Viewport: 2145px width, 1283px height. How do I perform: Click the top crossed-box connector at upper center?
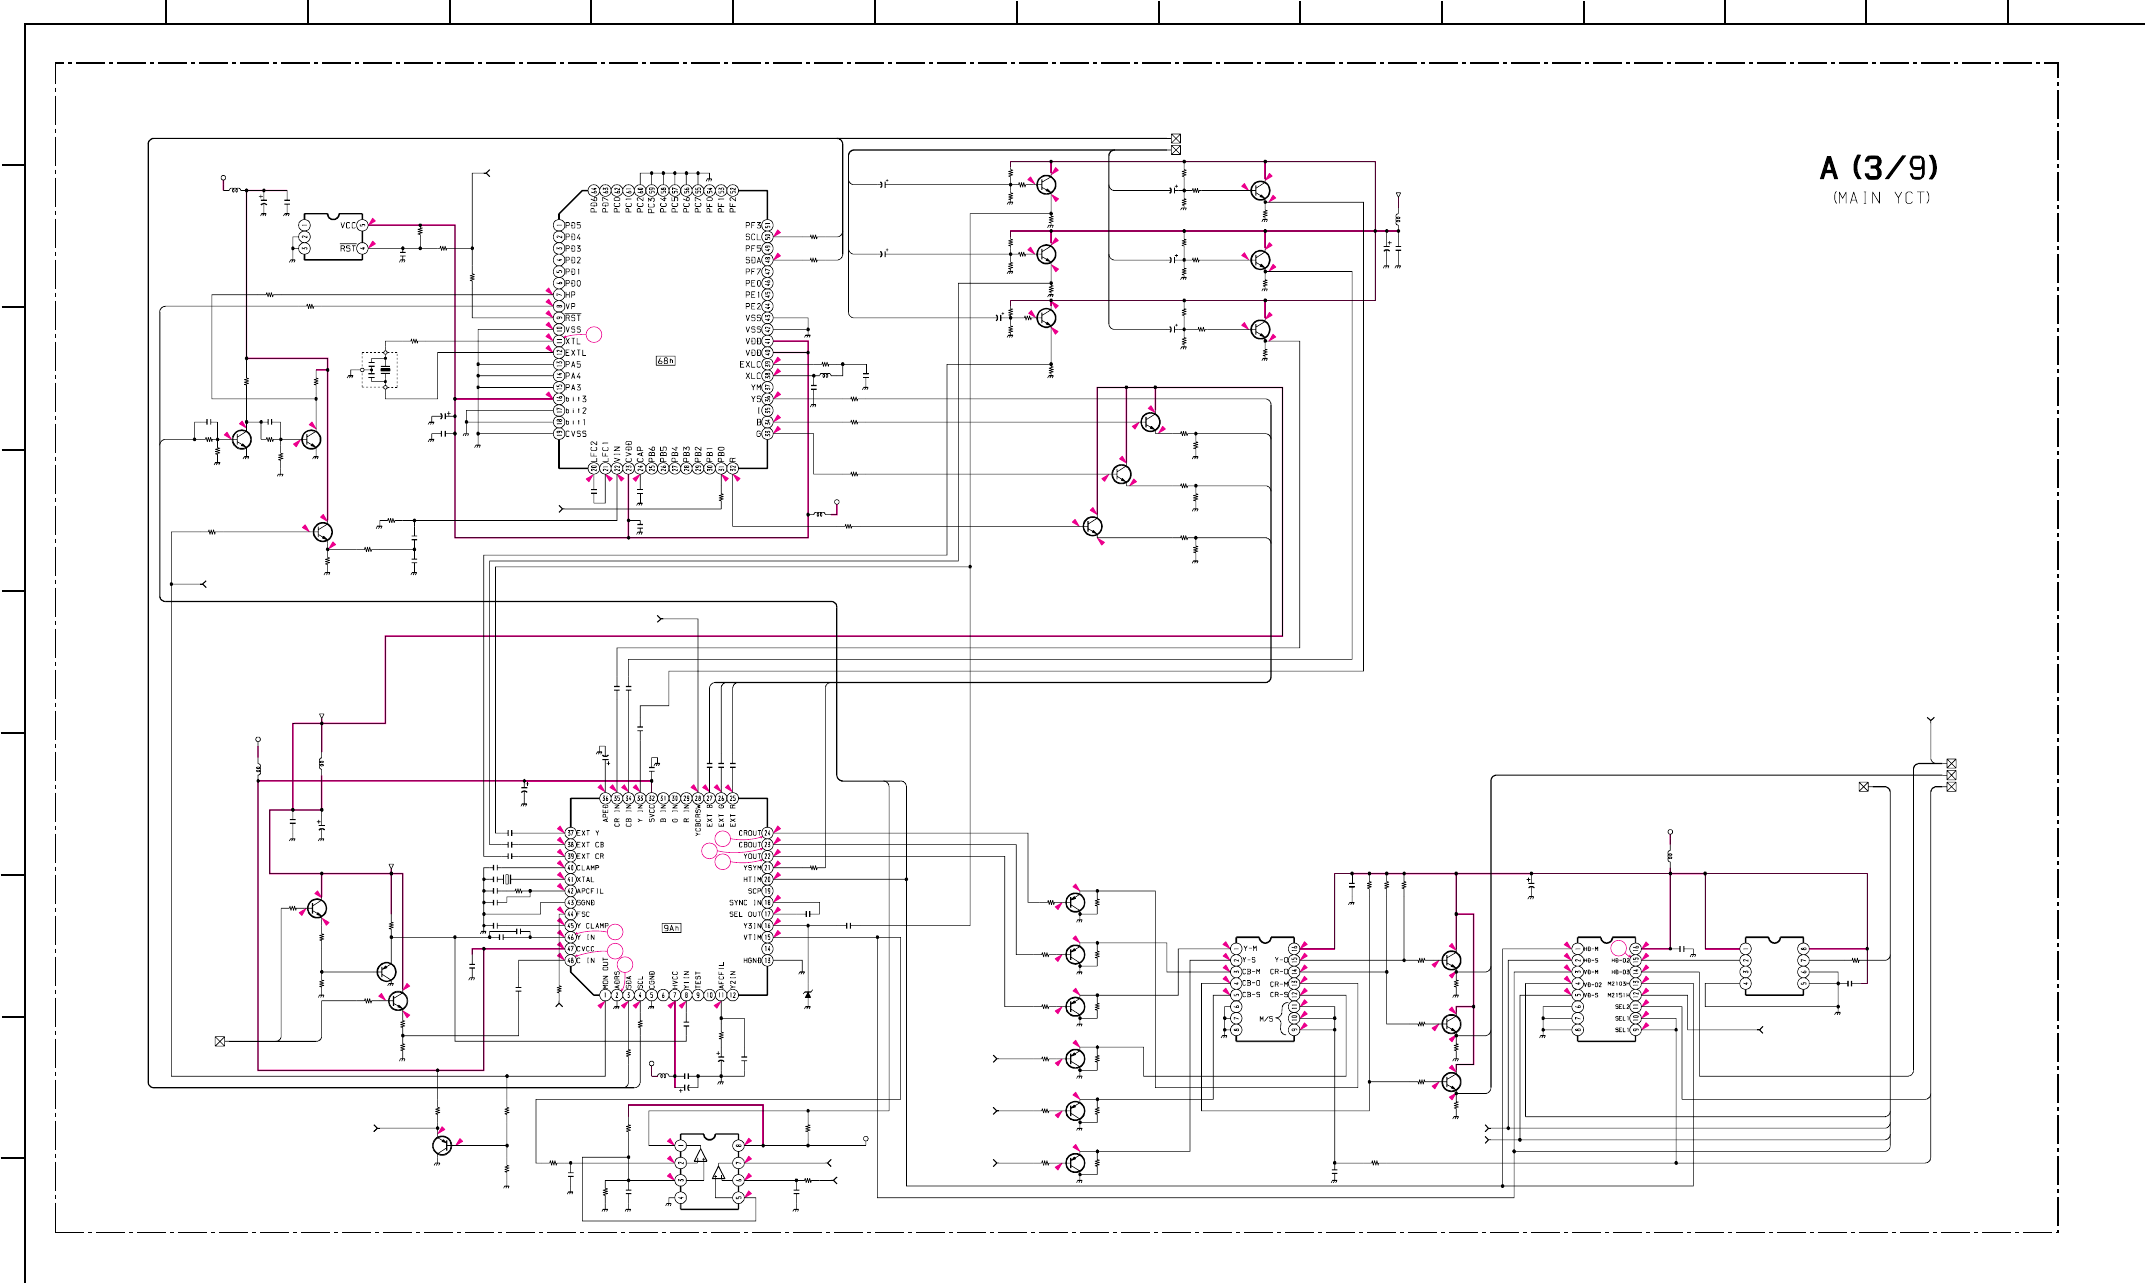pos(1176,139)
